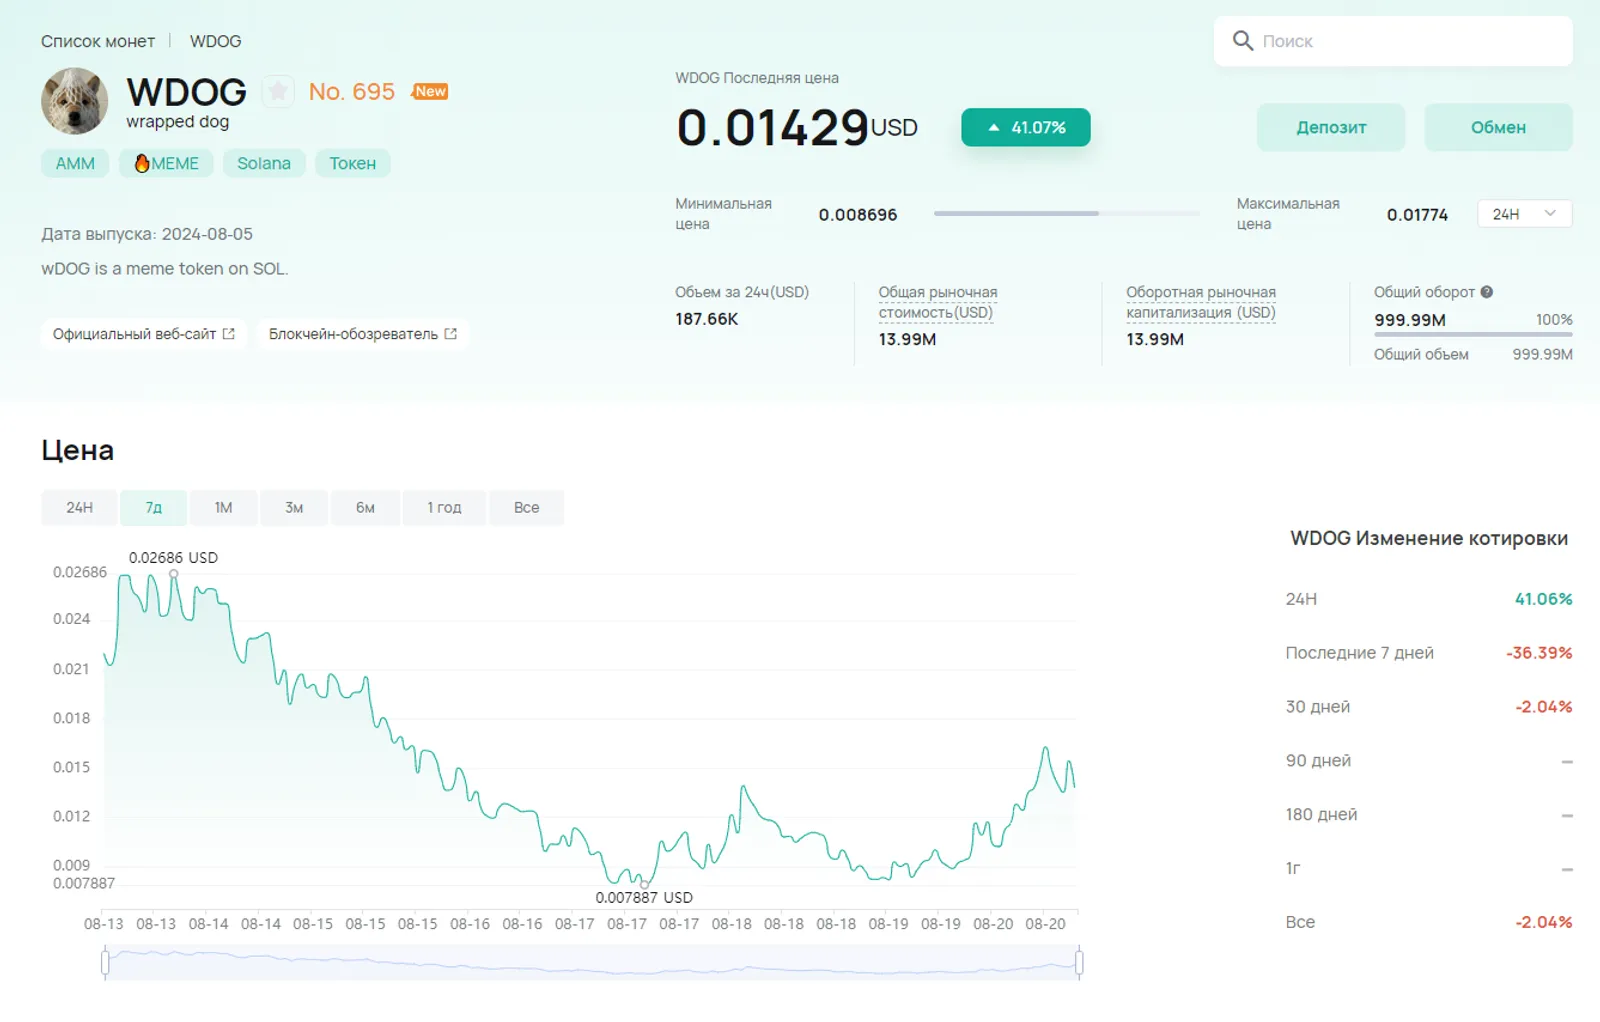
Task: Click the 999.99M total supply value
Action: pos(1542,354)
